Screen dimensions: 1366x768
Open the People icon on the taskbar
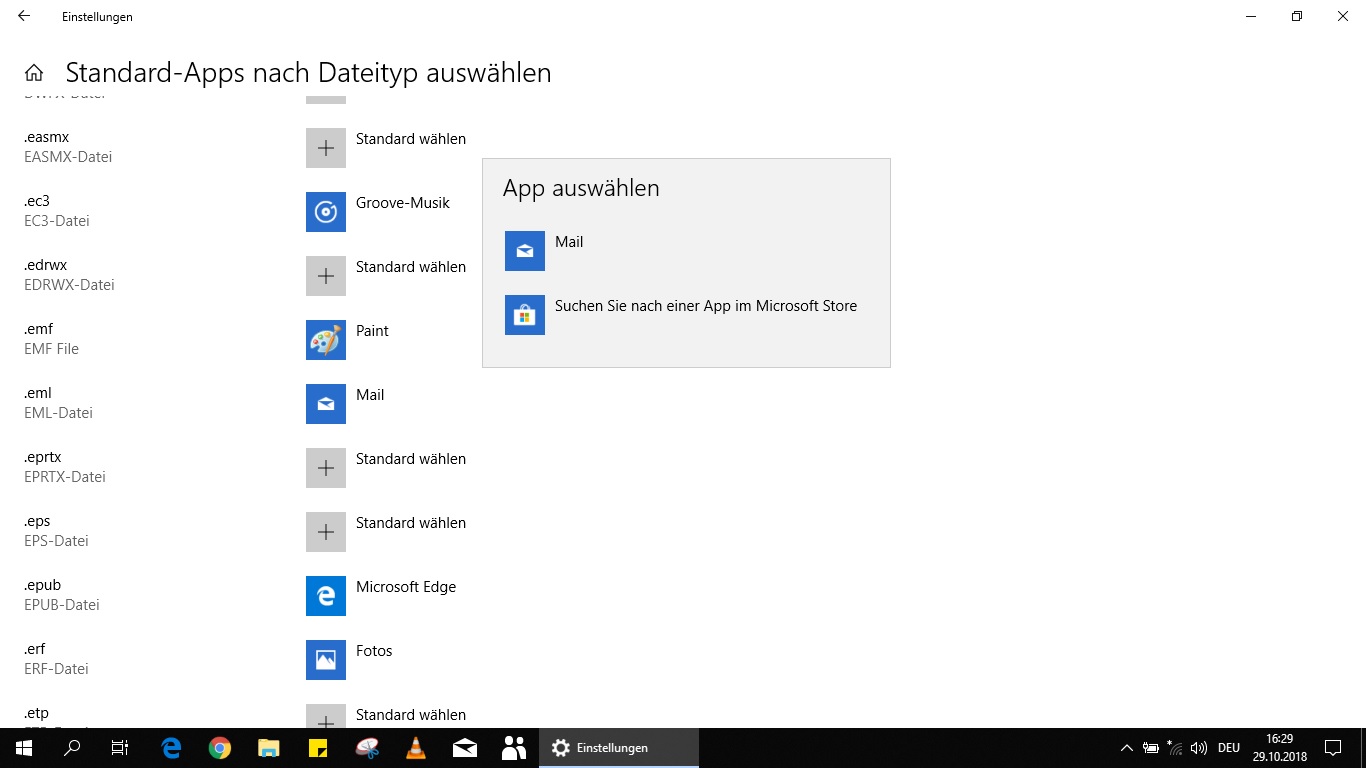[x=514, y=748]
